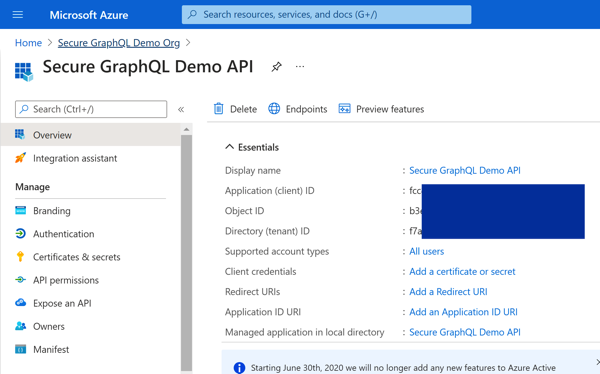
Task: Click the sidebar vertical scrollbar
Action: pos(186,252)
